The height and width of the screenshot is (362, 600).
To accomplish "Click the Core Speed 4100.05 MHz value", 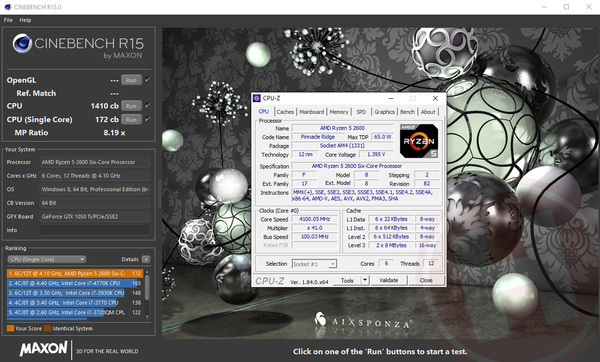I will click(x=315, y=219).
